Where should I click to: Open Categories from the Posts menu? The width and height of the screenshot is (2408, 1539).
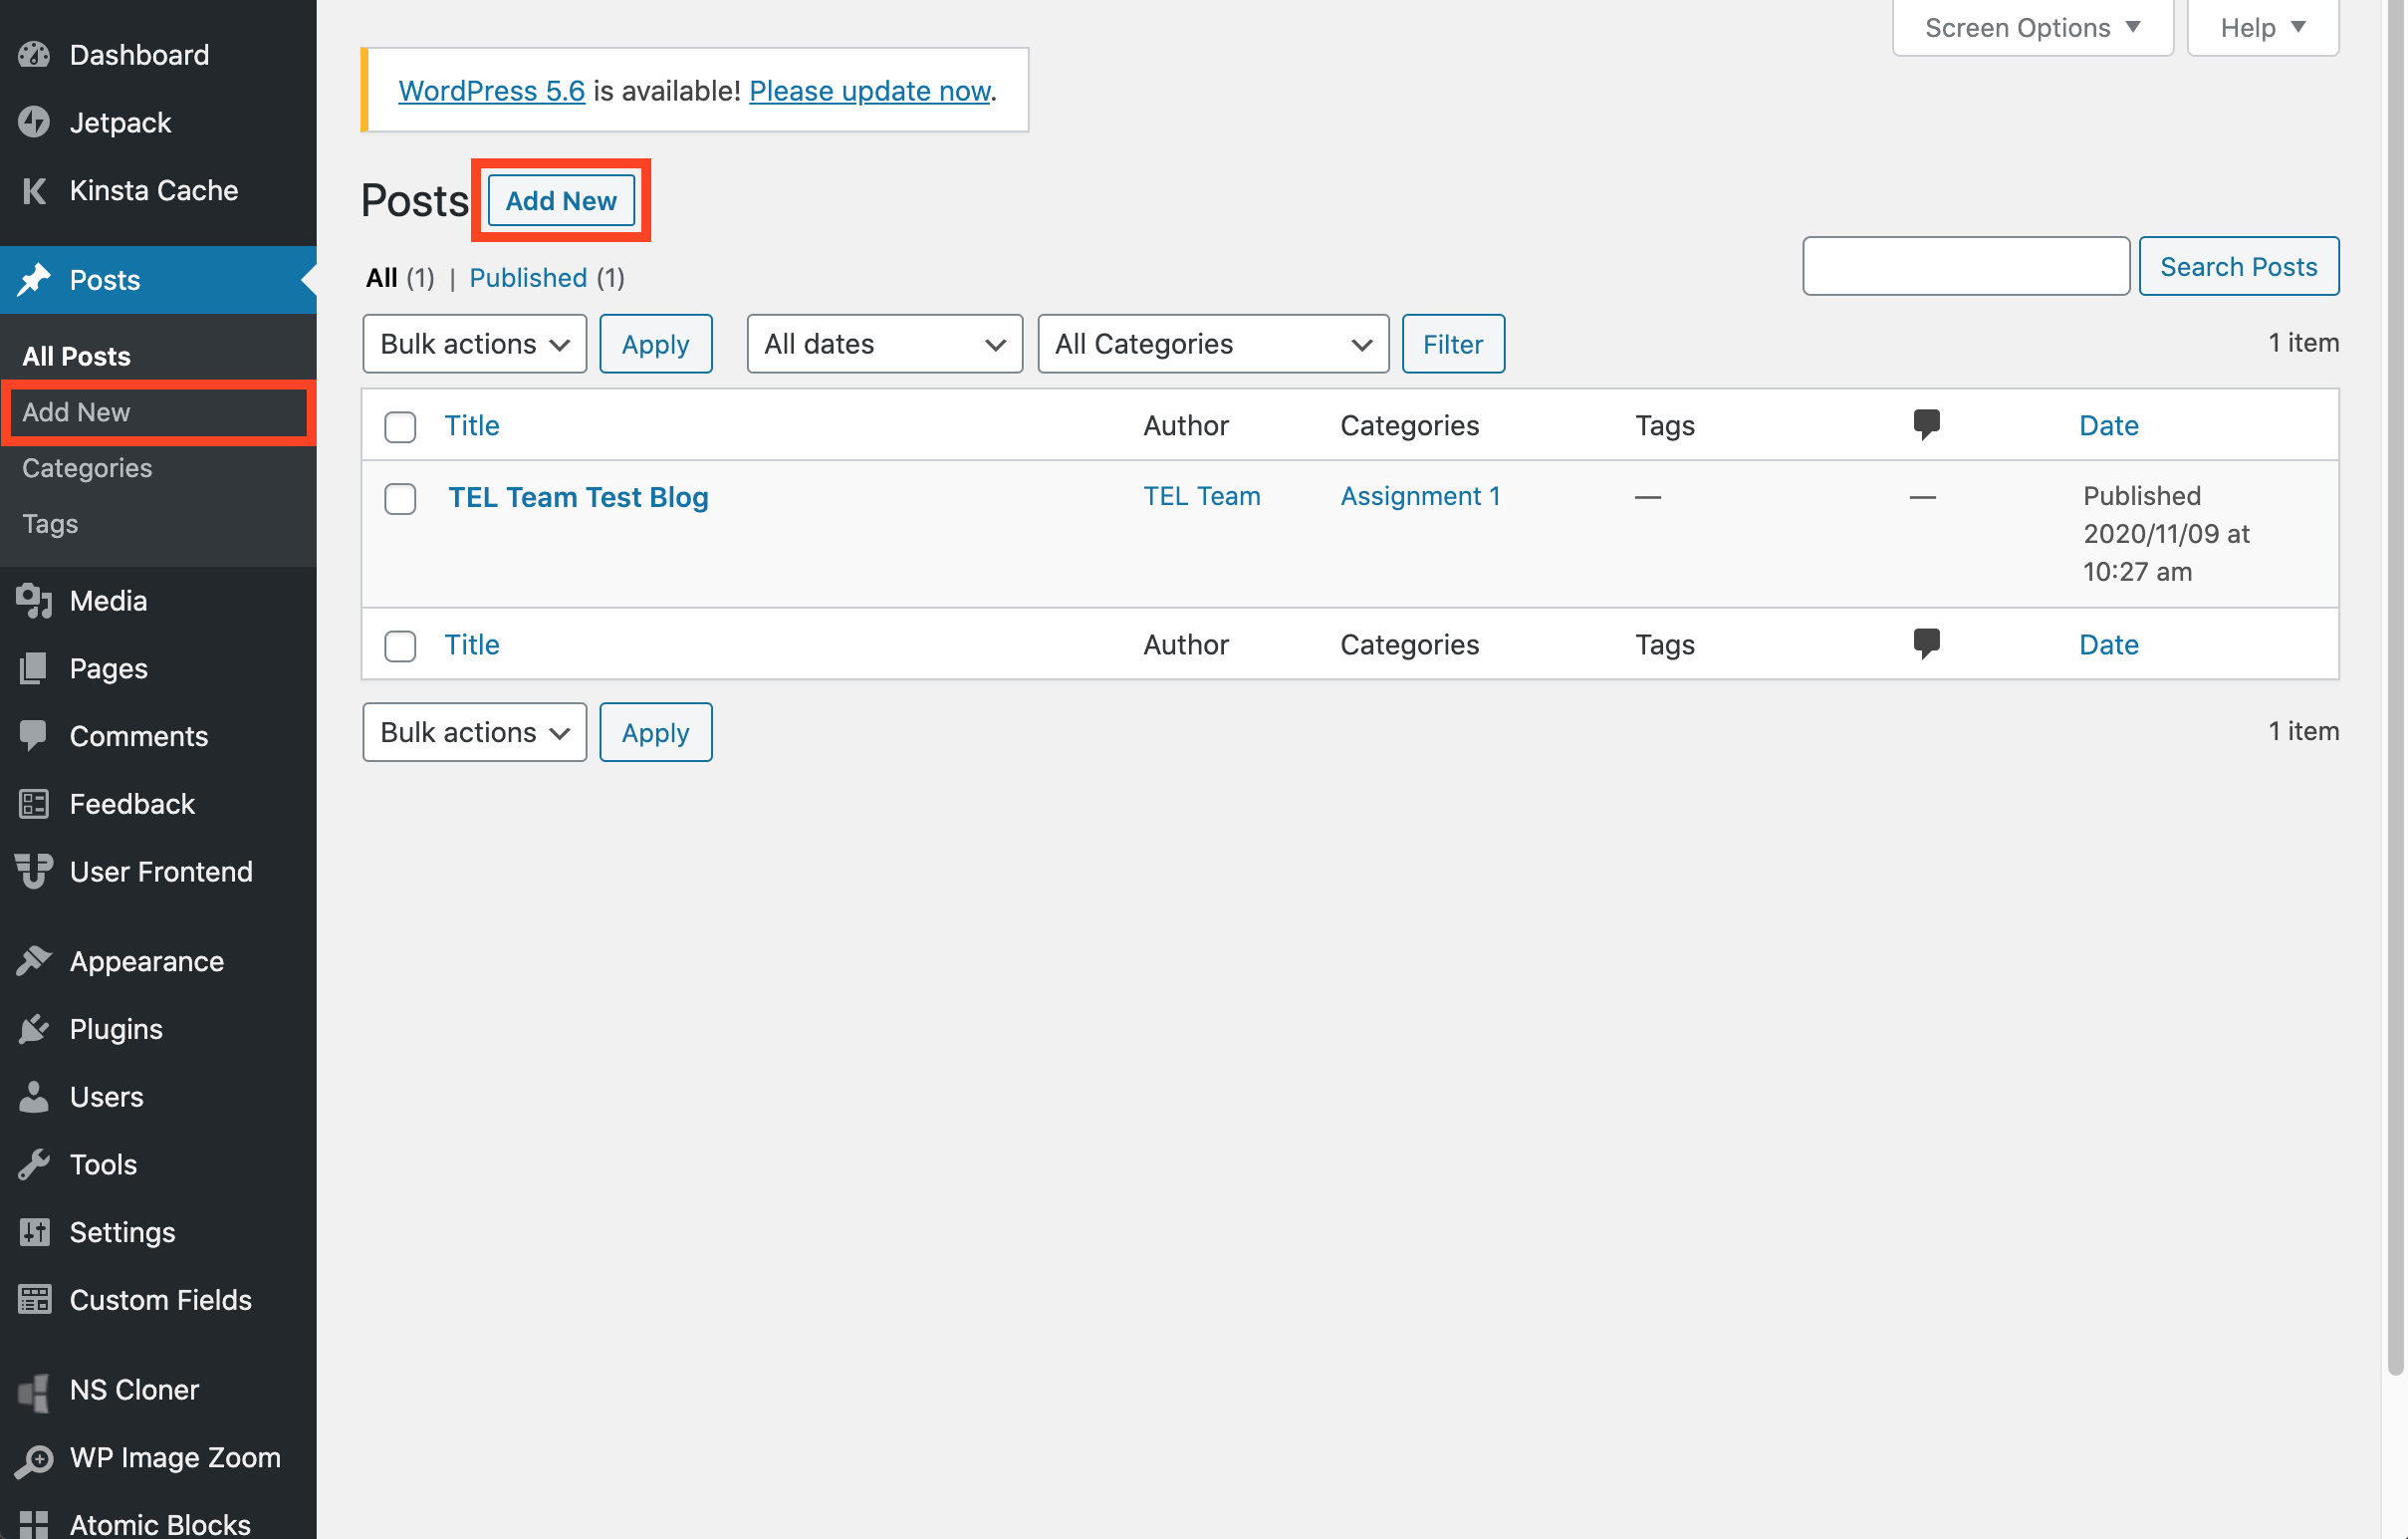tap(87, 467)
